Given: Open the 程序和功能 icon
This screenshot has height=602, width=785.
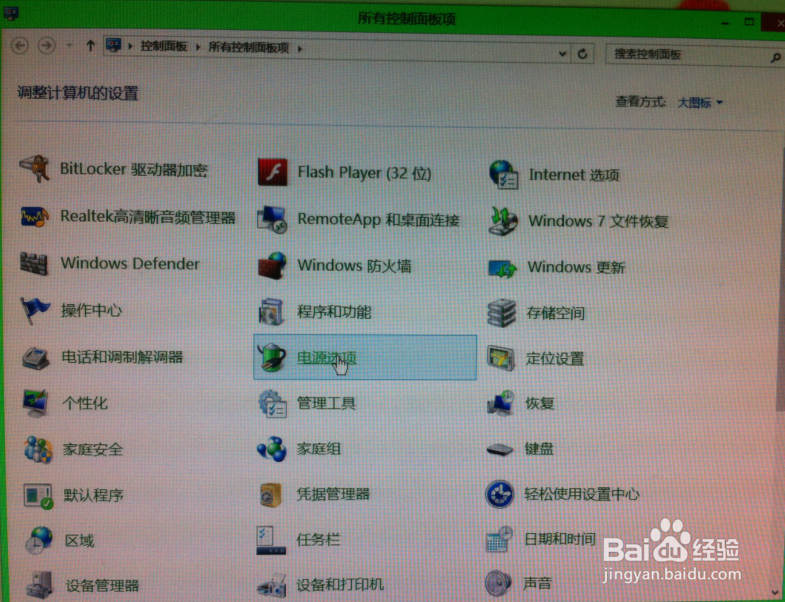Looking at the screenshot, I should coord(271,311).
